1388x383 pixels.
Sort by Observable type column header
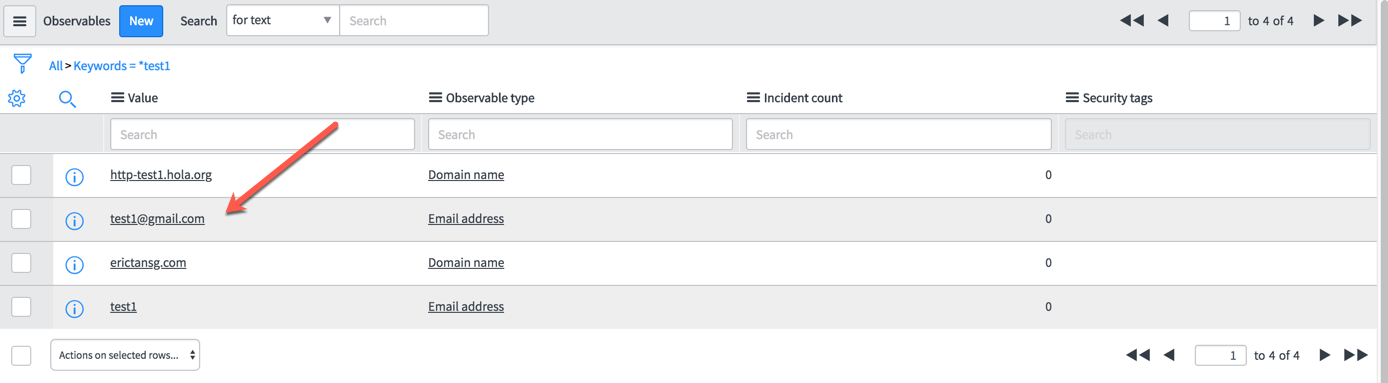(x=490, y=98)
